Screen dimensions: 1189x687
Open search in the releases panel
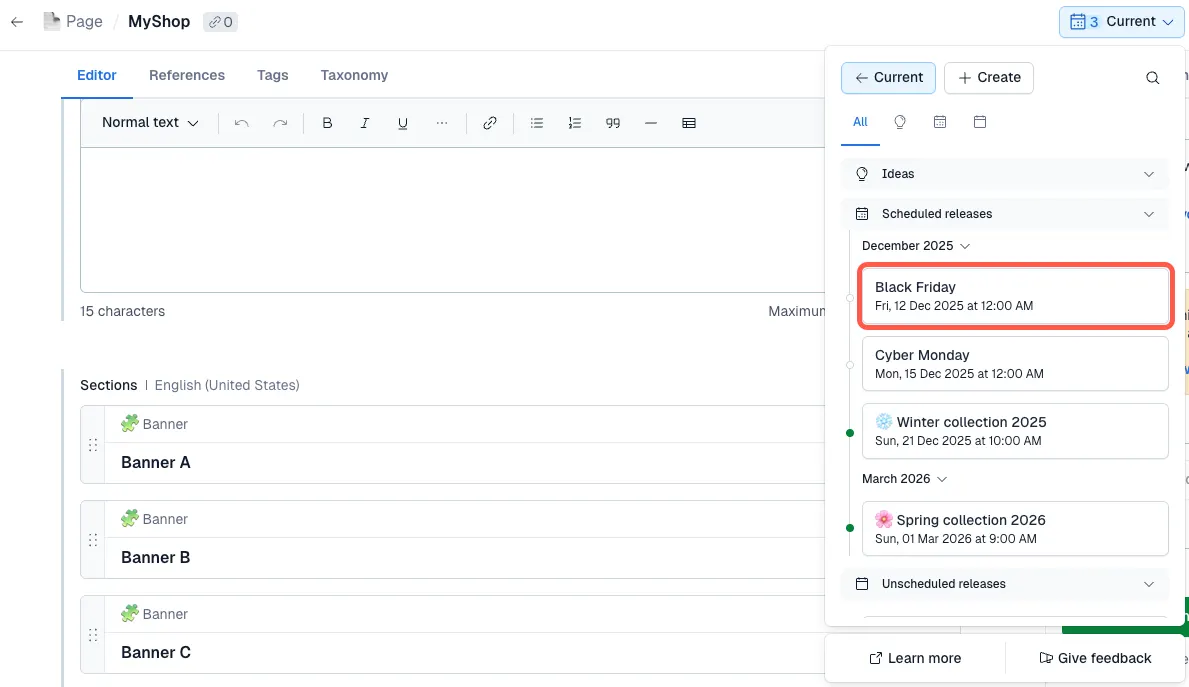[x=1152, y=77]
